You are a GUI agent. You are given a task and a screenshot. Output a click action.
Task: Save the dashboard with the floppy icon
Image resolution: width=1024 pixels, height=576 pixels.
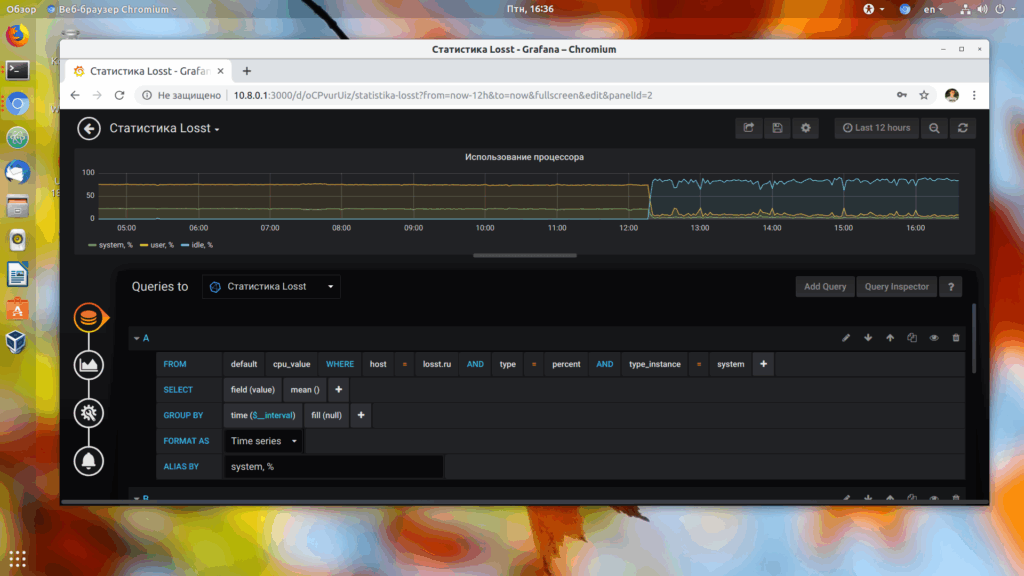[777, 128]
